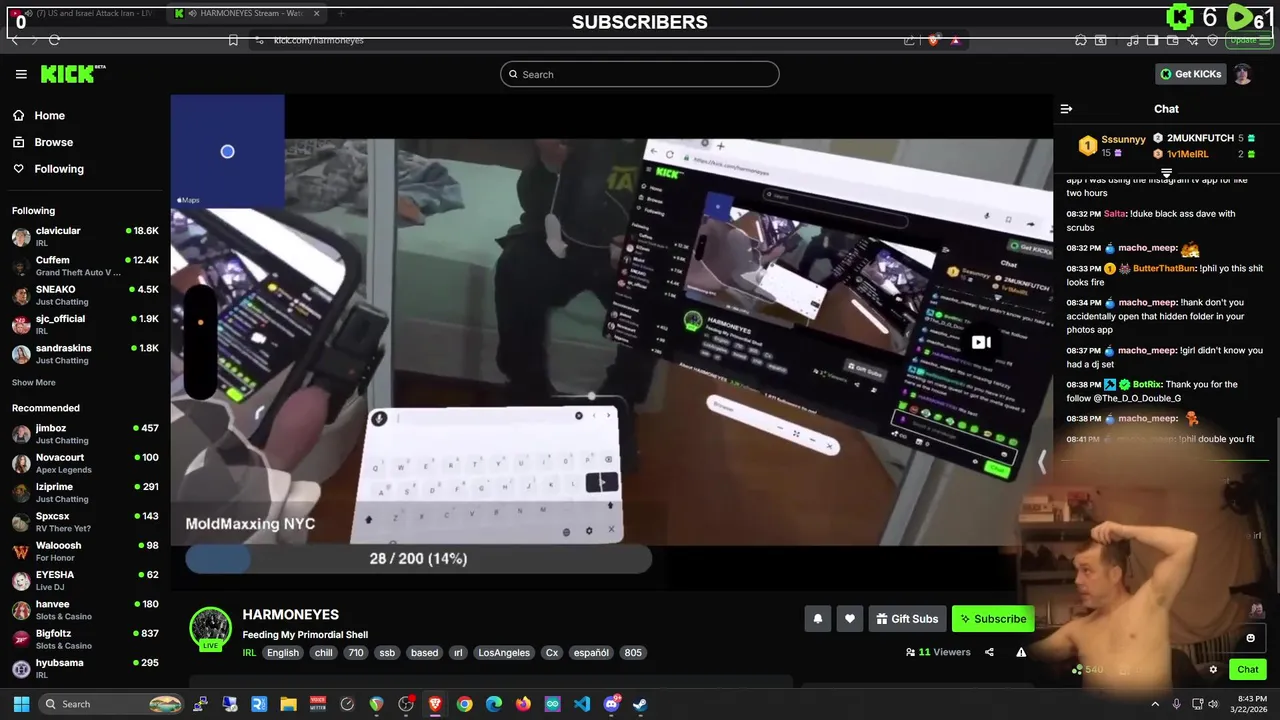Click the chill tag

point(323,652)
